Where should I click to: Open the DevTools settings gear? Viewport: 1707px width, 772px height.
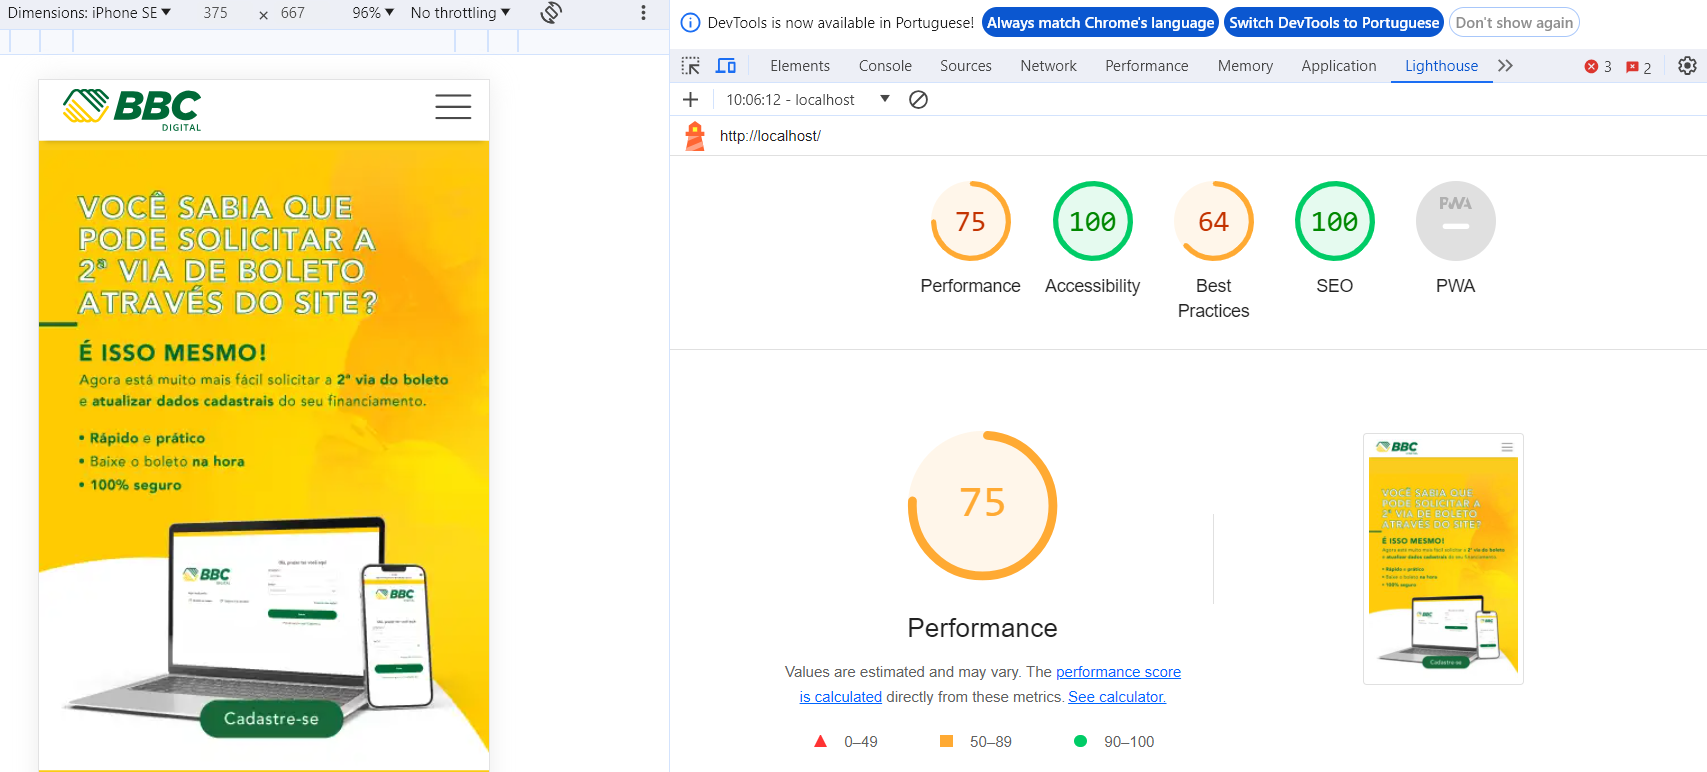tap(1687, 66)
